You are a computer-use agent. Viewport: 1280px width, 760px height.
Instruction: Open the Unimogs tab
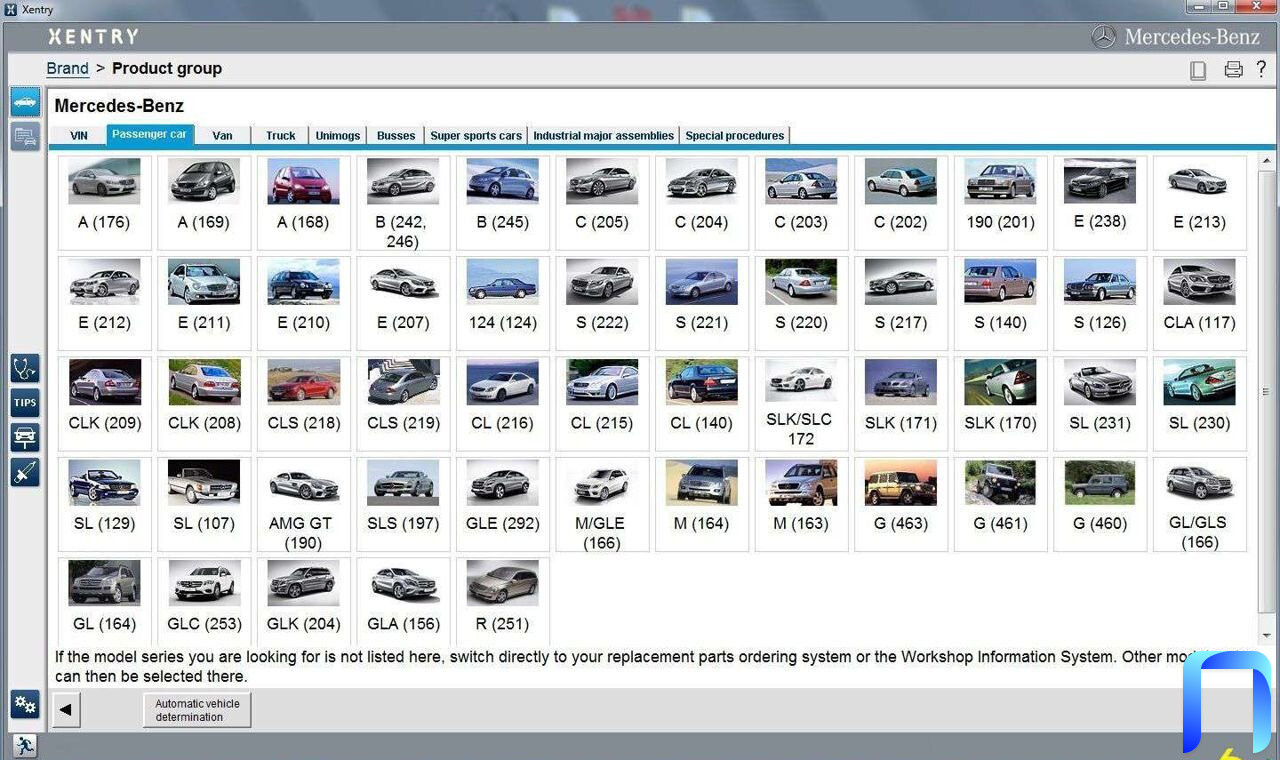338,136
